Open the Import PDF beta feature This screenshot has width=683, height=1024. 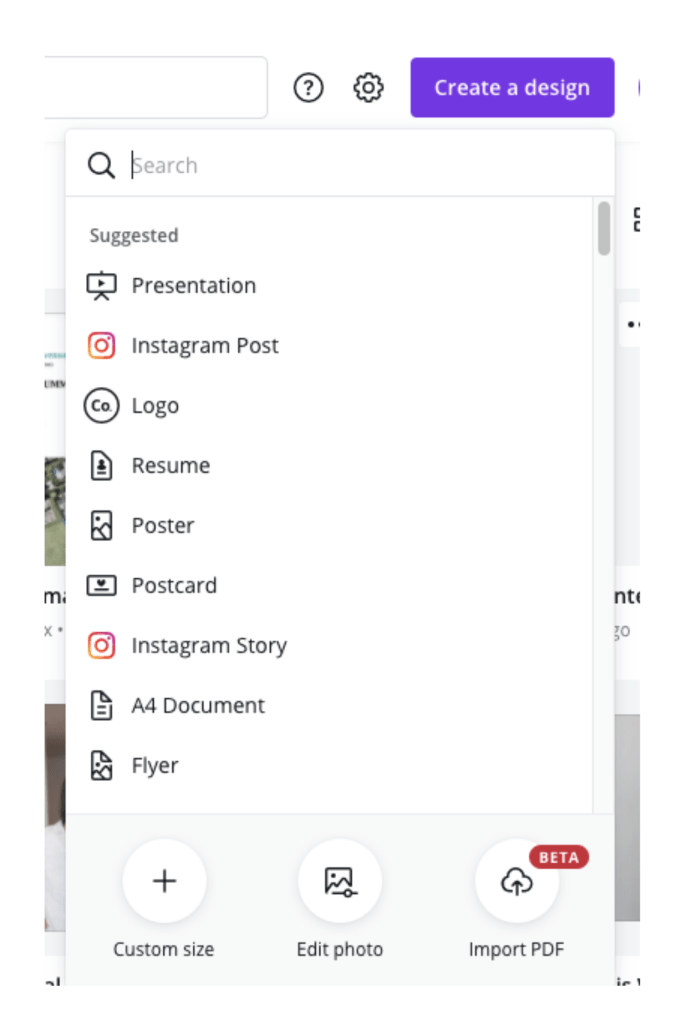coord(516,881)
